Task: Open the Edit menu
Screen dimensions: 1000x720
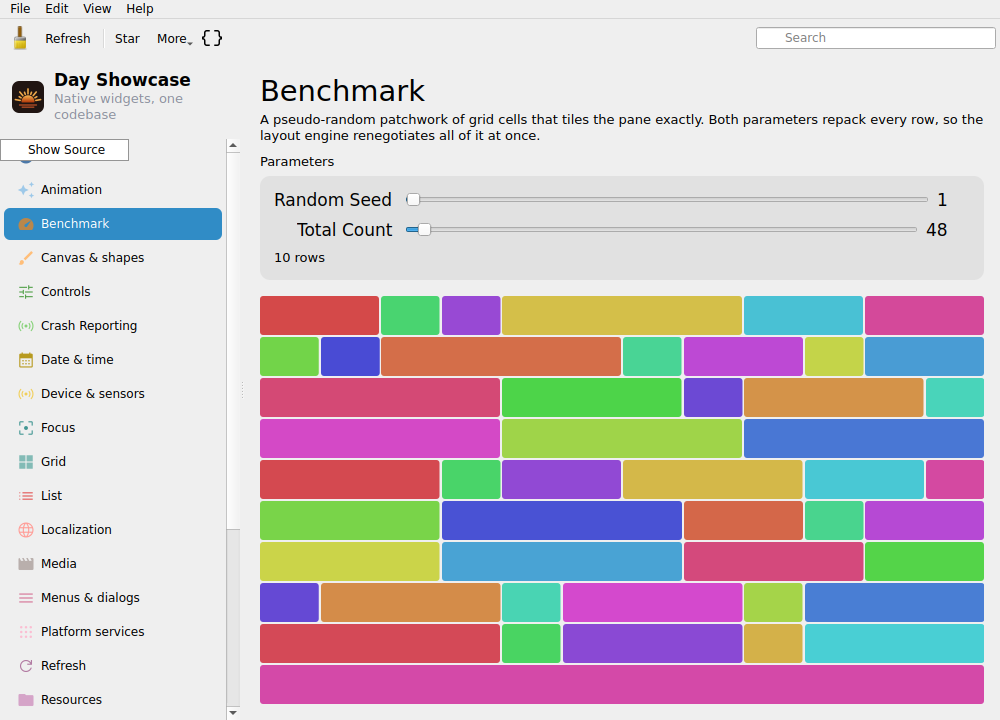Action: (57, 9)
